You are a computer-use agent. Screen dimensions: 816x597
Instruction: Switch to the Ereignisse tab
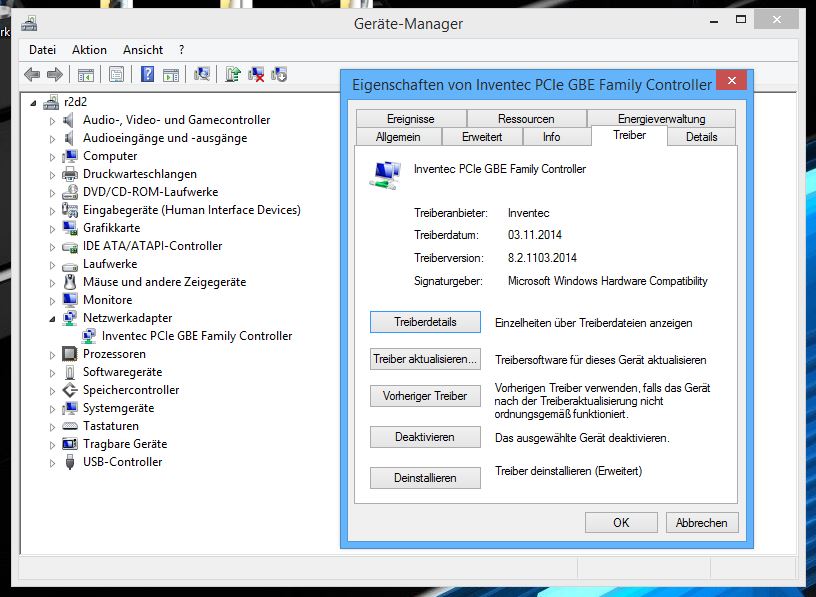click(411, 119)
